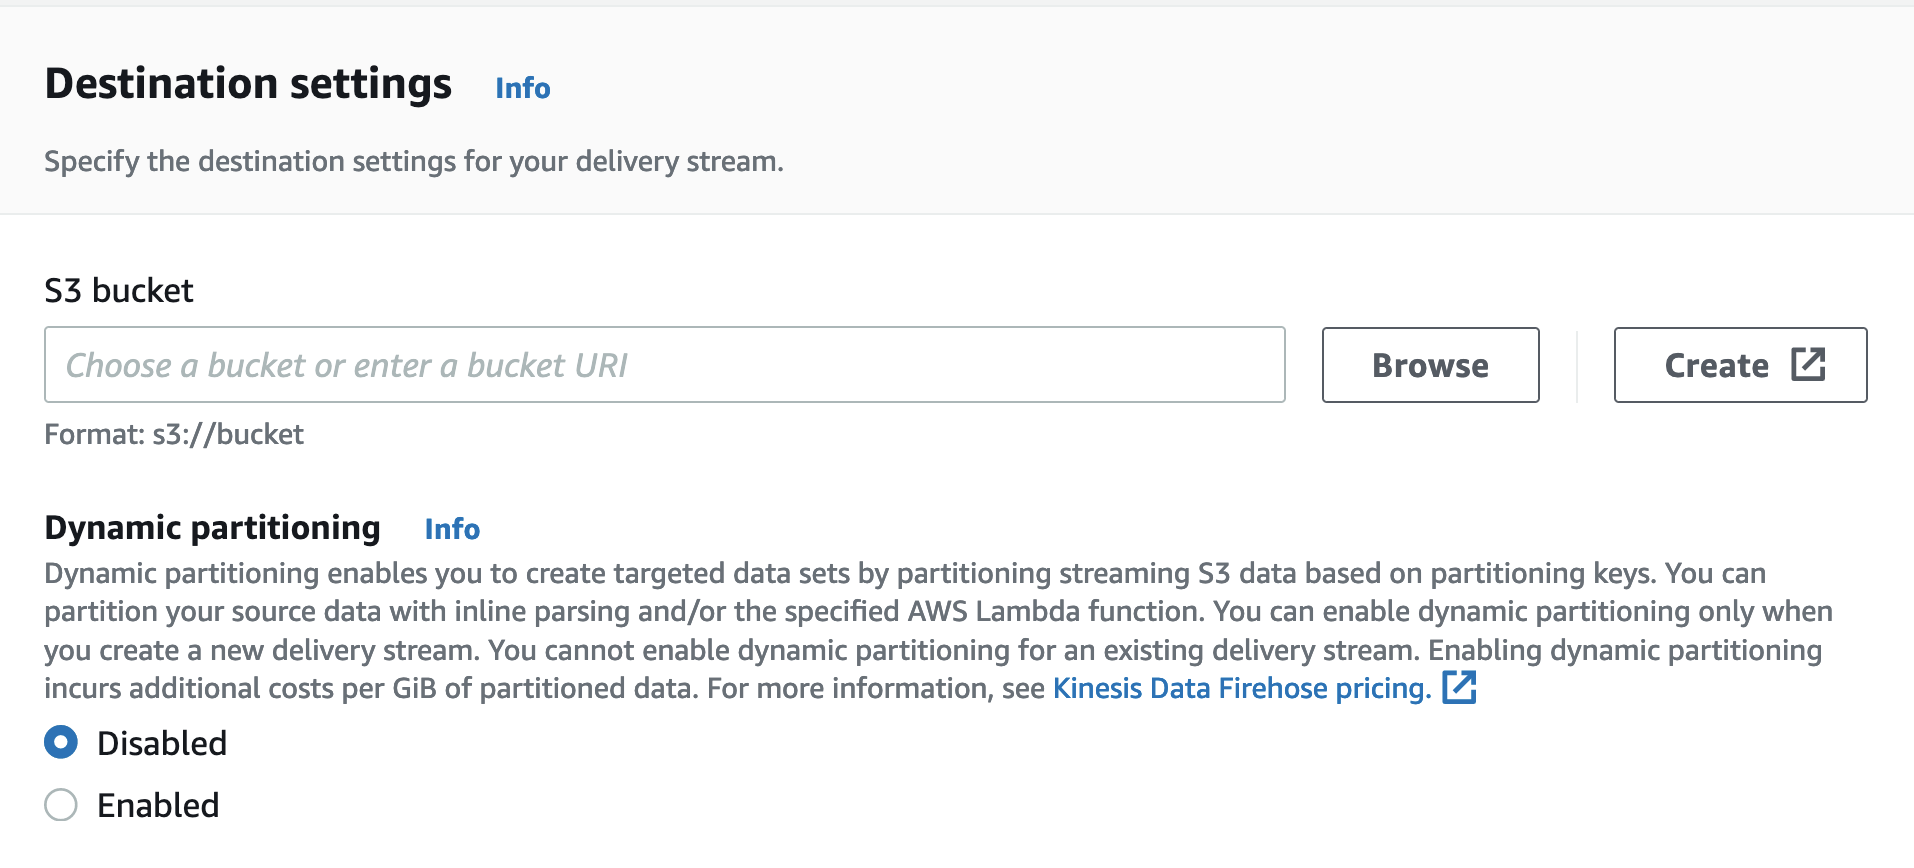
Task: Click the "Enabled" option label text
Action: [158, 805]
